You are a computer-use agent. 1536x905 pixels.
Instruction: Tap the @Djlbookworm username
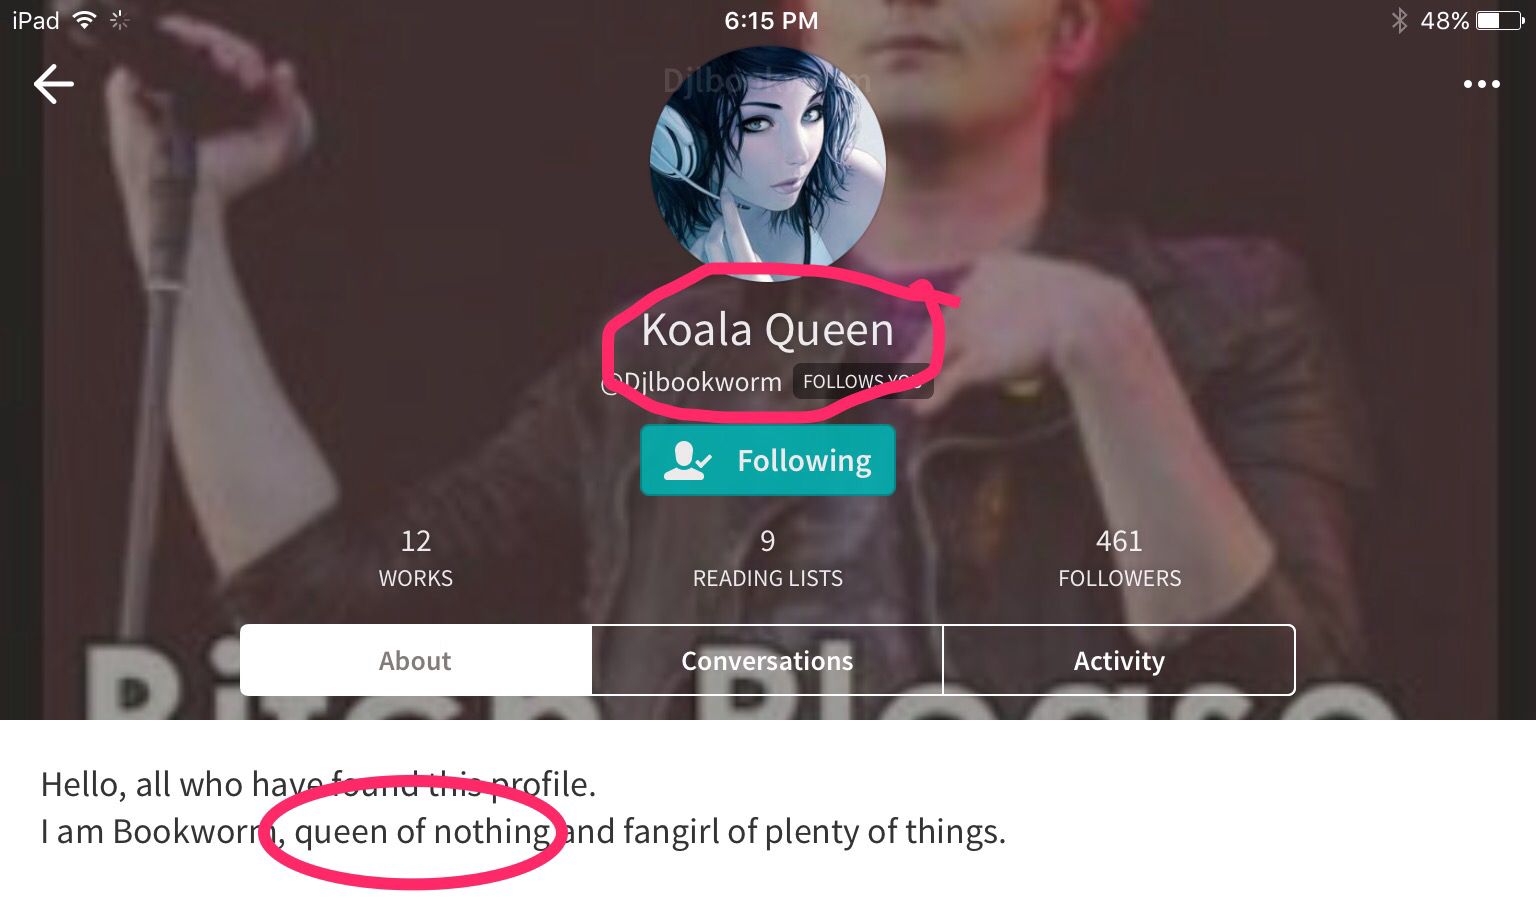(x=692, y=382)
